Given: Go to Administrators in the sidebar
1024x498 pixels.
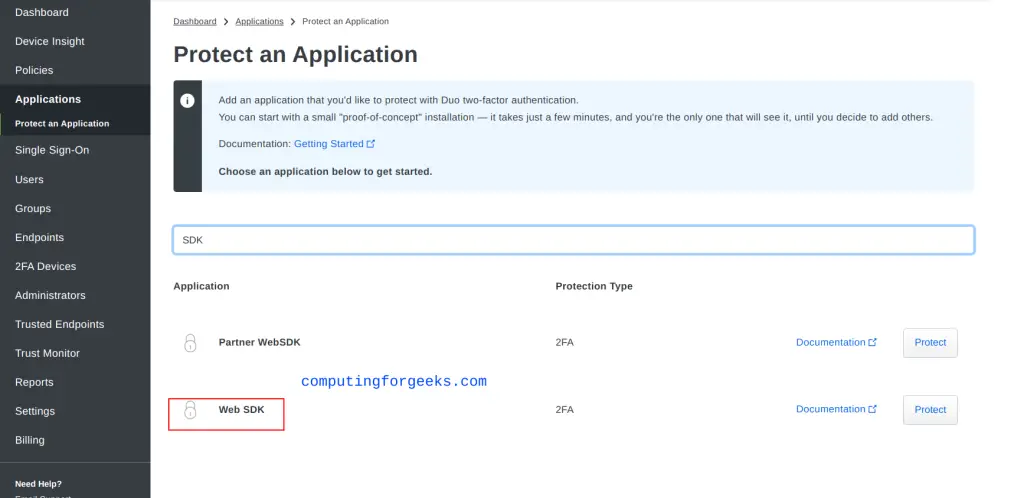Looking at the screenshot, I should pos(50,295).
